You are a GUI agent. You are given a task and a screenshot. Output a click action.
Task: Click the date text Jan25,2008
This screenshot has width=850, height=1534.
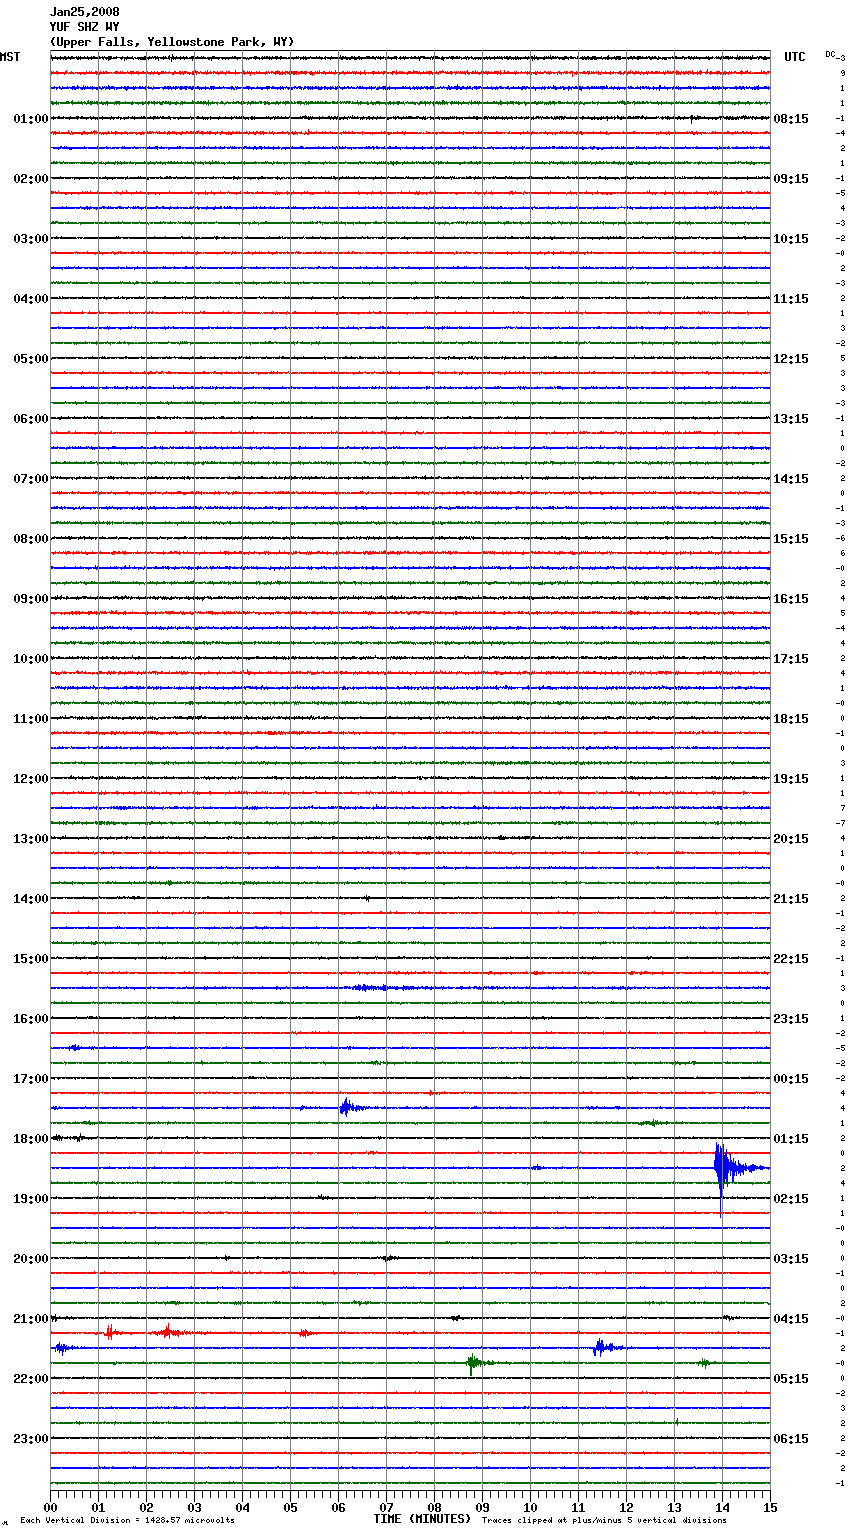point(84,12)
